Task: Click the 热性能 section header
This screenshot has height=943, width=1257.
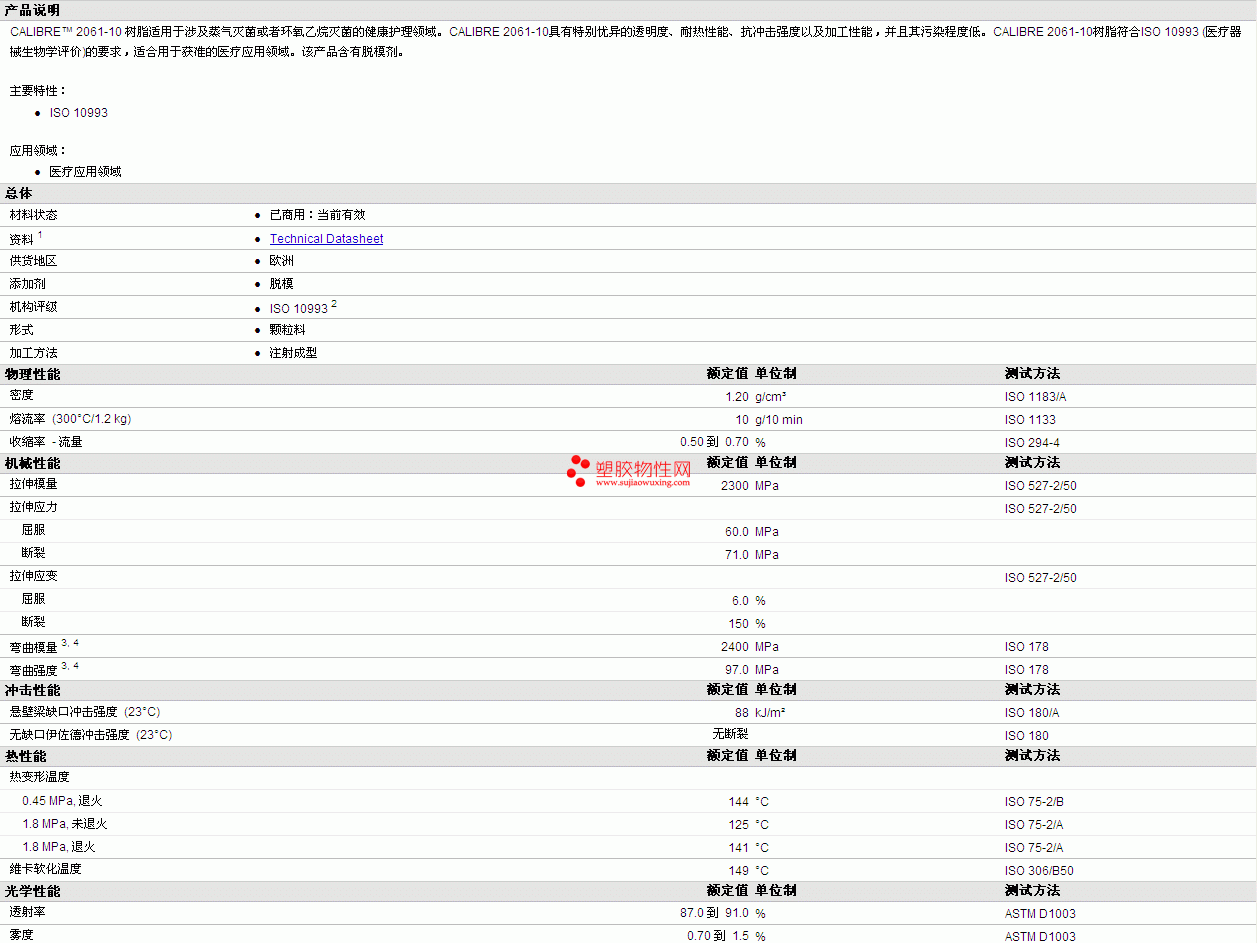Action: (26, 757)
